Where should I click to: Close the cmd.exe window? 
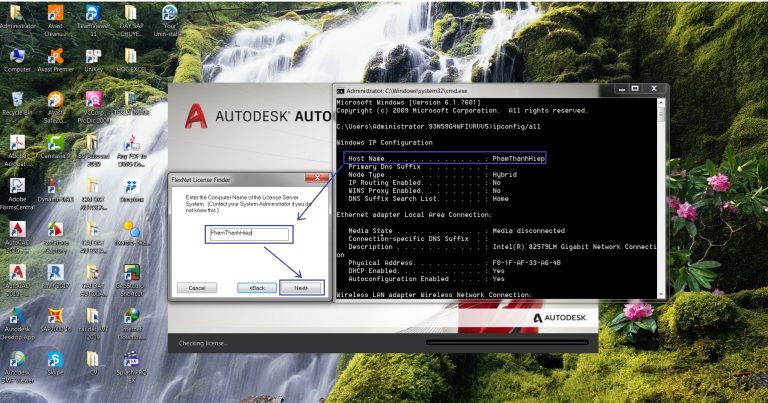point(654,89)
